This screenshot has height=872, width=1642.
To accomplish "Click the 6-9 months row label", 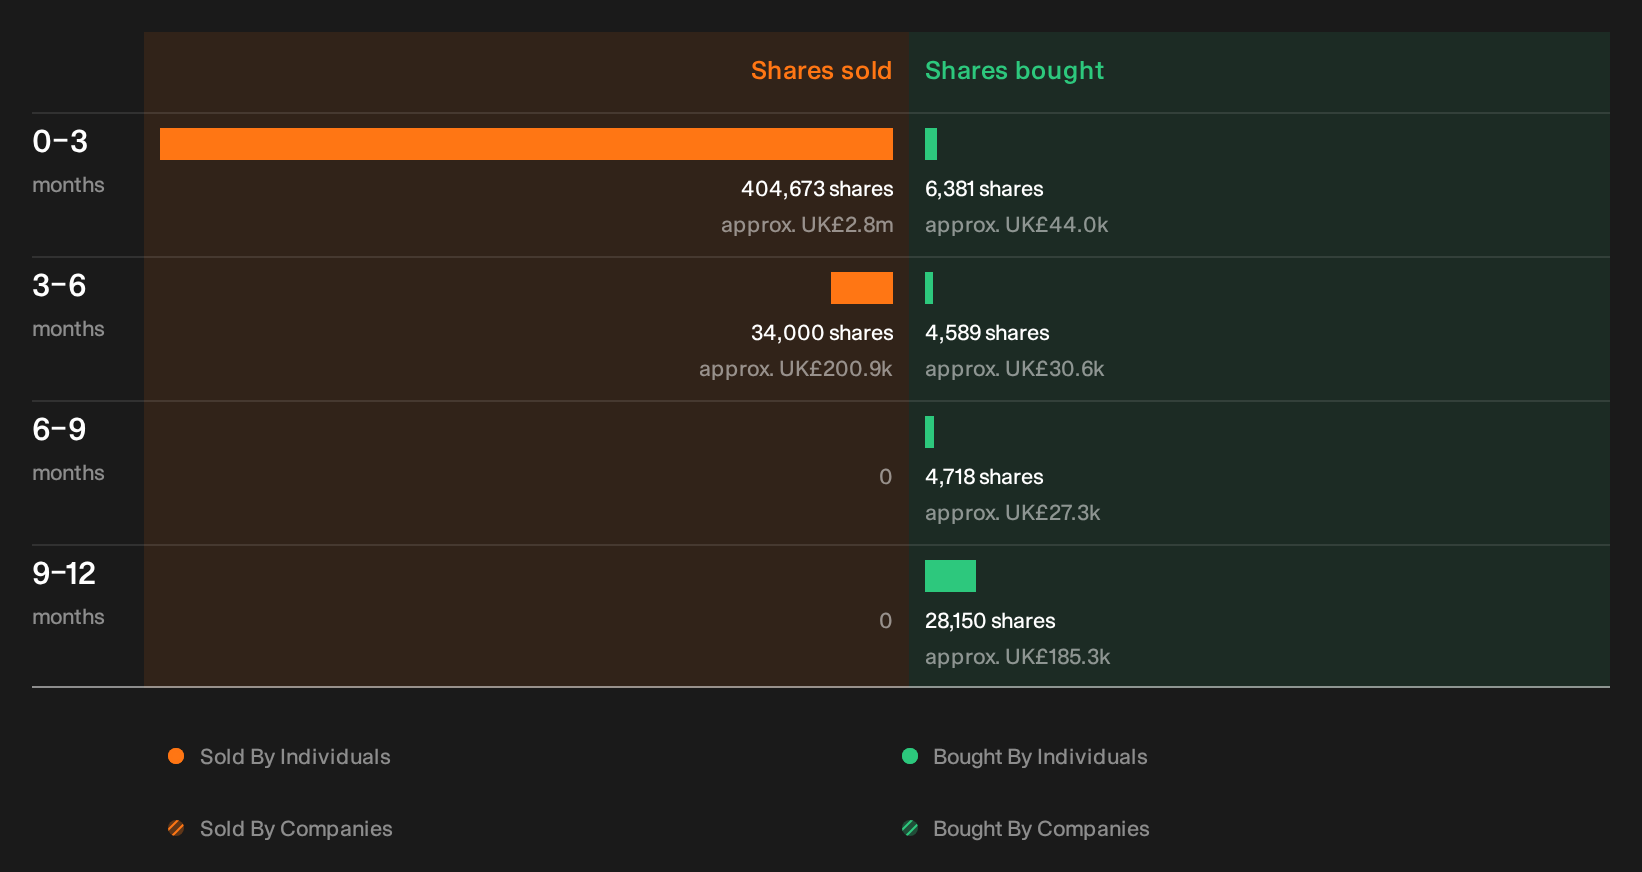I will click(68, 449).
